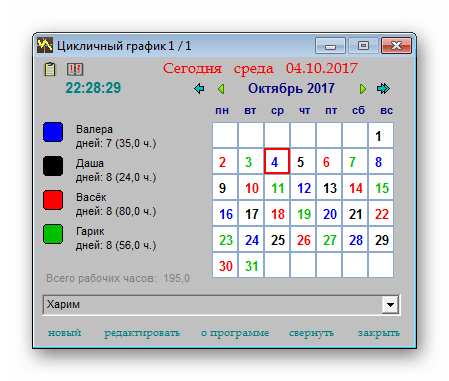Open the о программе link
Viewport: 449px width, 381px height.
pyautogui.click(x=235, y=333)
